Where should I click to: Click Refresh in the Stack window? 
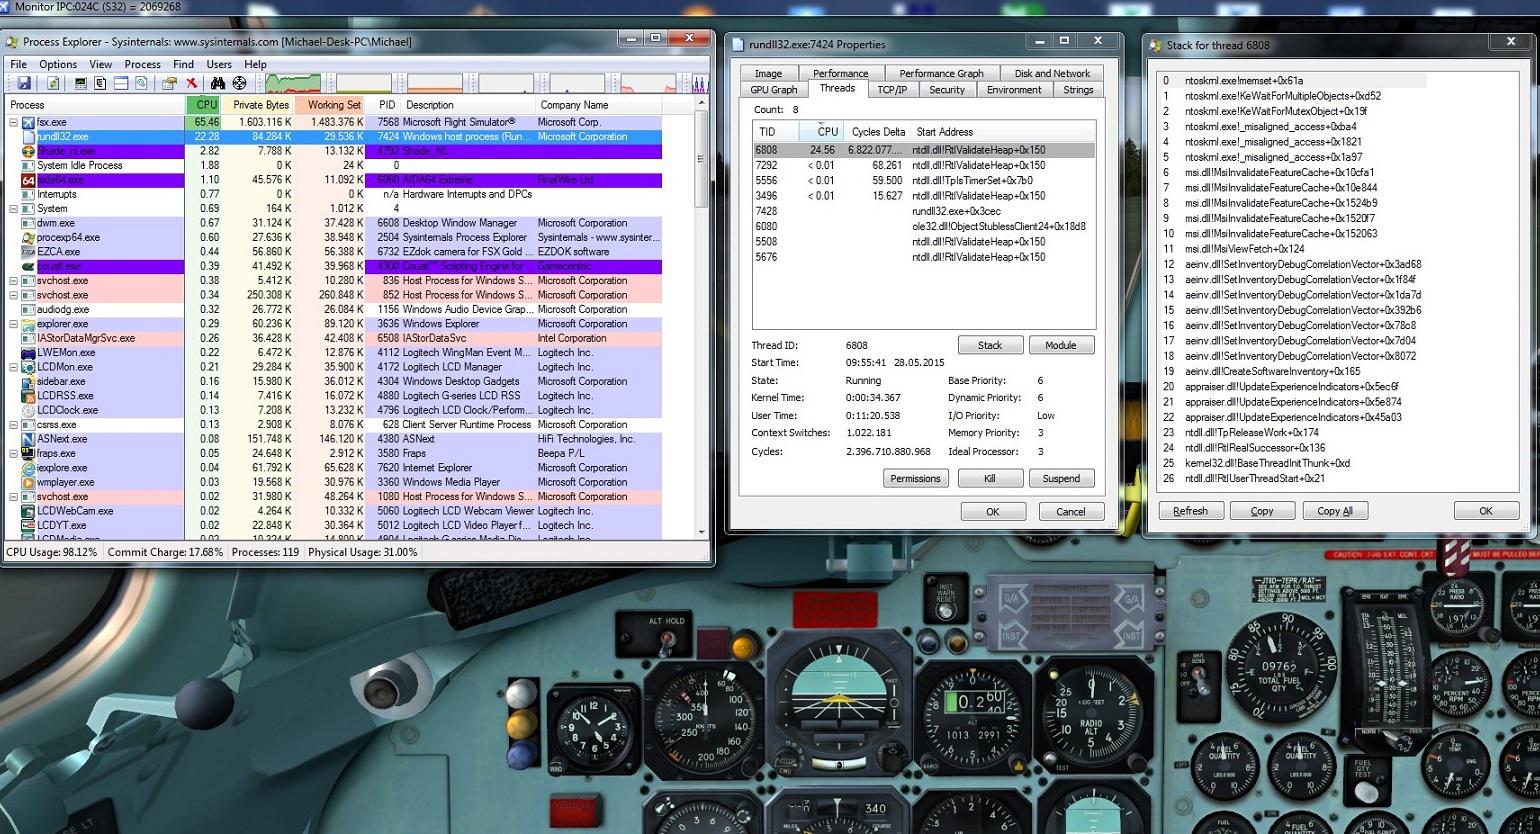point(1190,511)
